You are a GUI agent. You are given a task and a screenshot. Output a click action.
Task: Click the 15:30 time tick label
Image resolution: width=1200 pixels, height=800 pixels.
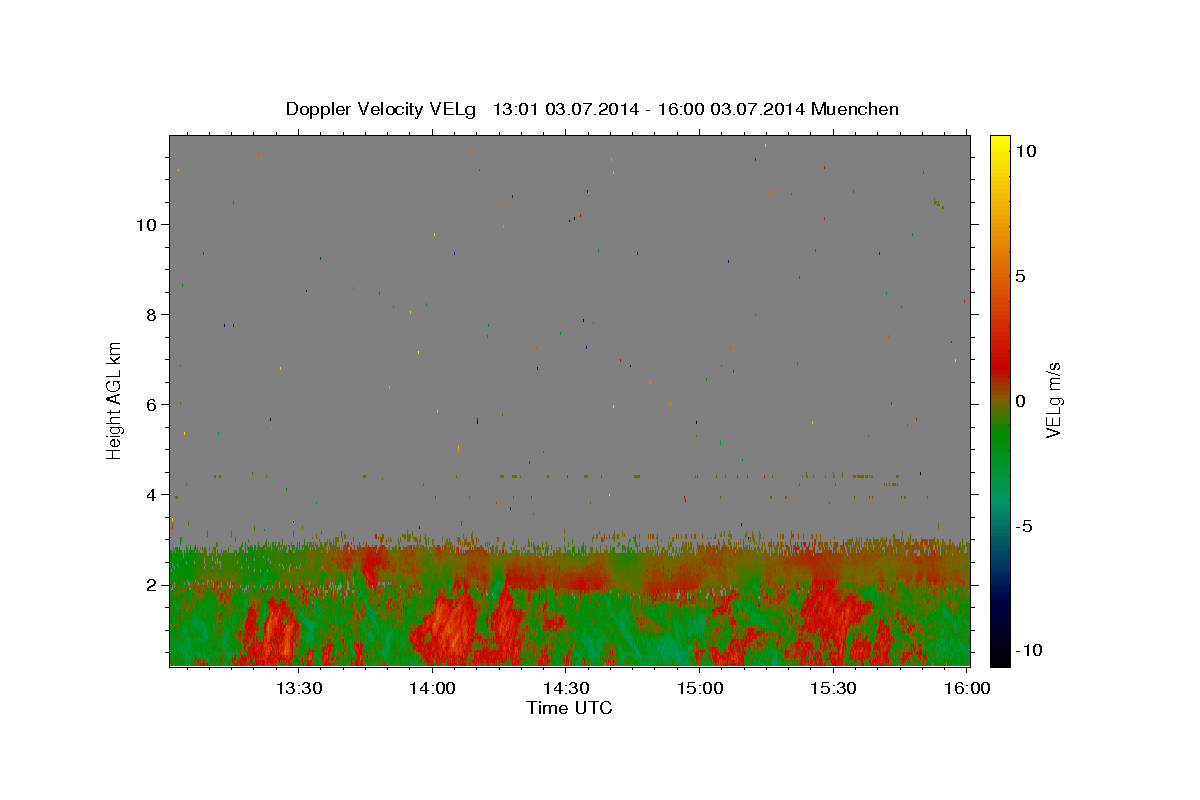click(x=834, y=688)
